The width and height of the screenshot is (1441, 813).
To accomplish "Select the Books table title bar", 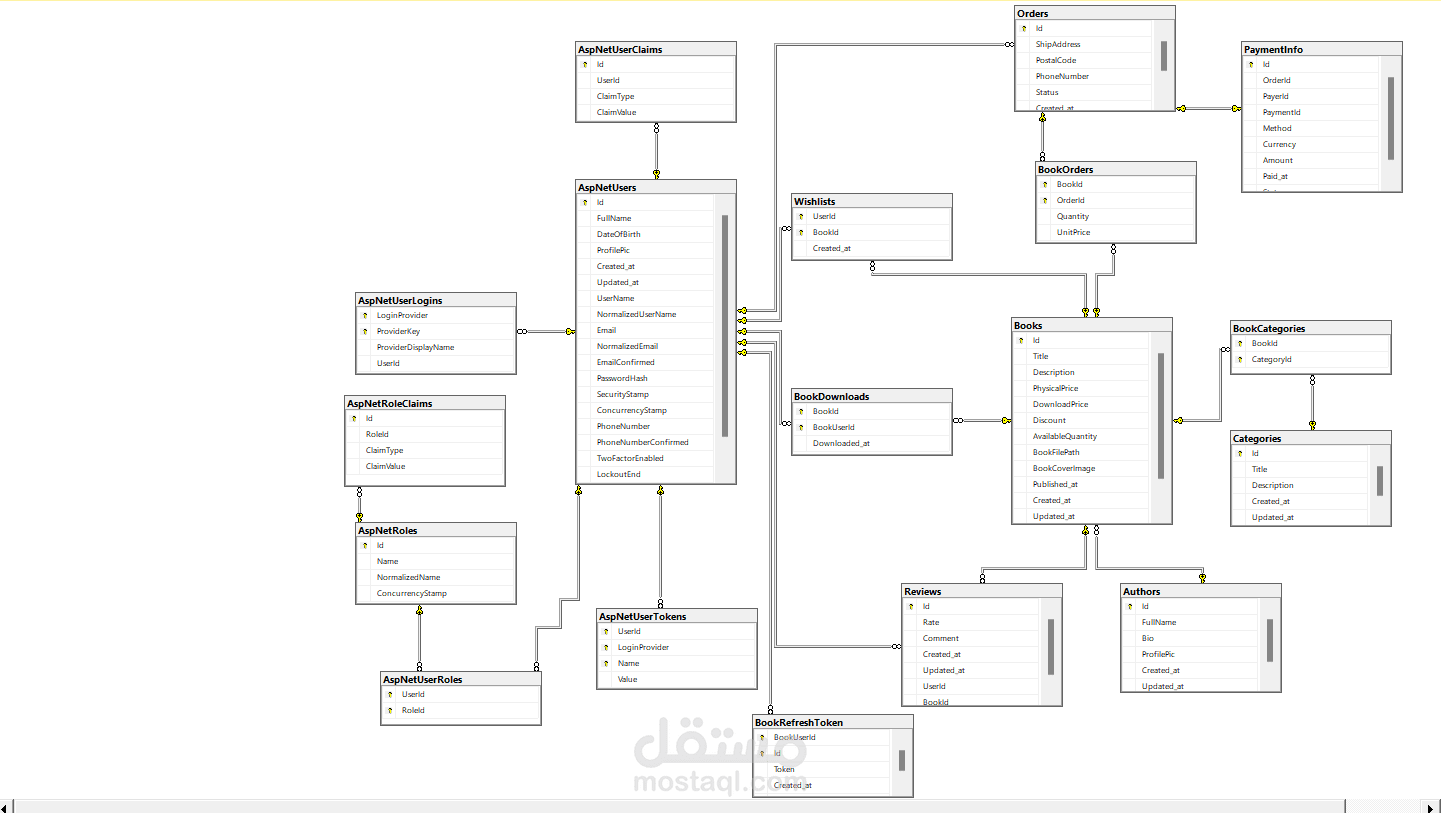I will click(x=1092, y=325).
